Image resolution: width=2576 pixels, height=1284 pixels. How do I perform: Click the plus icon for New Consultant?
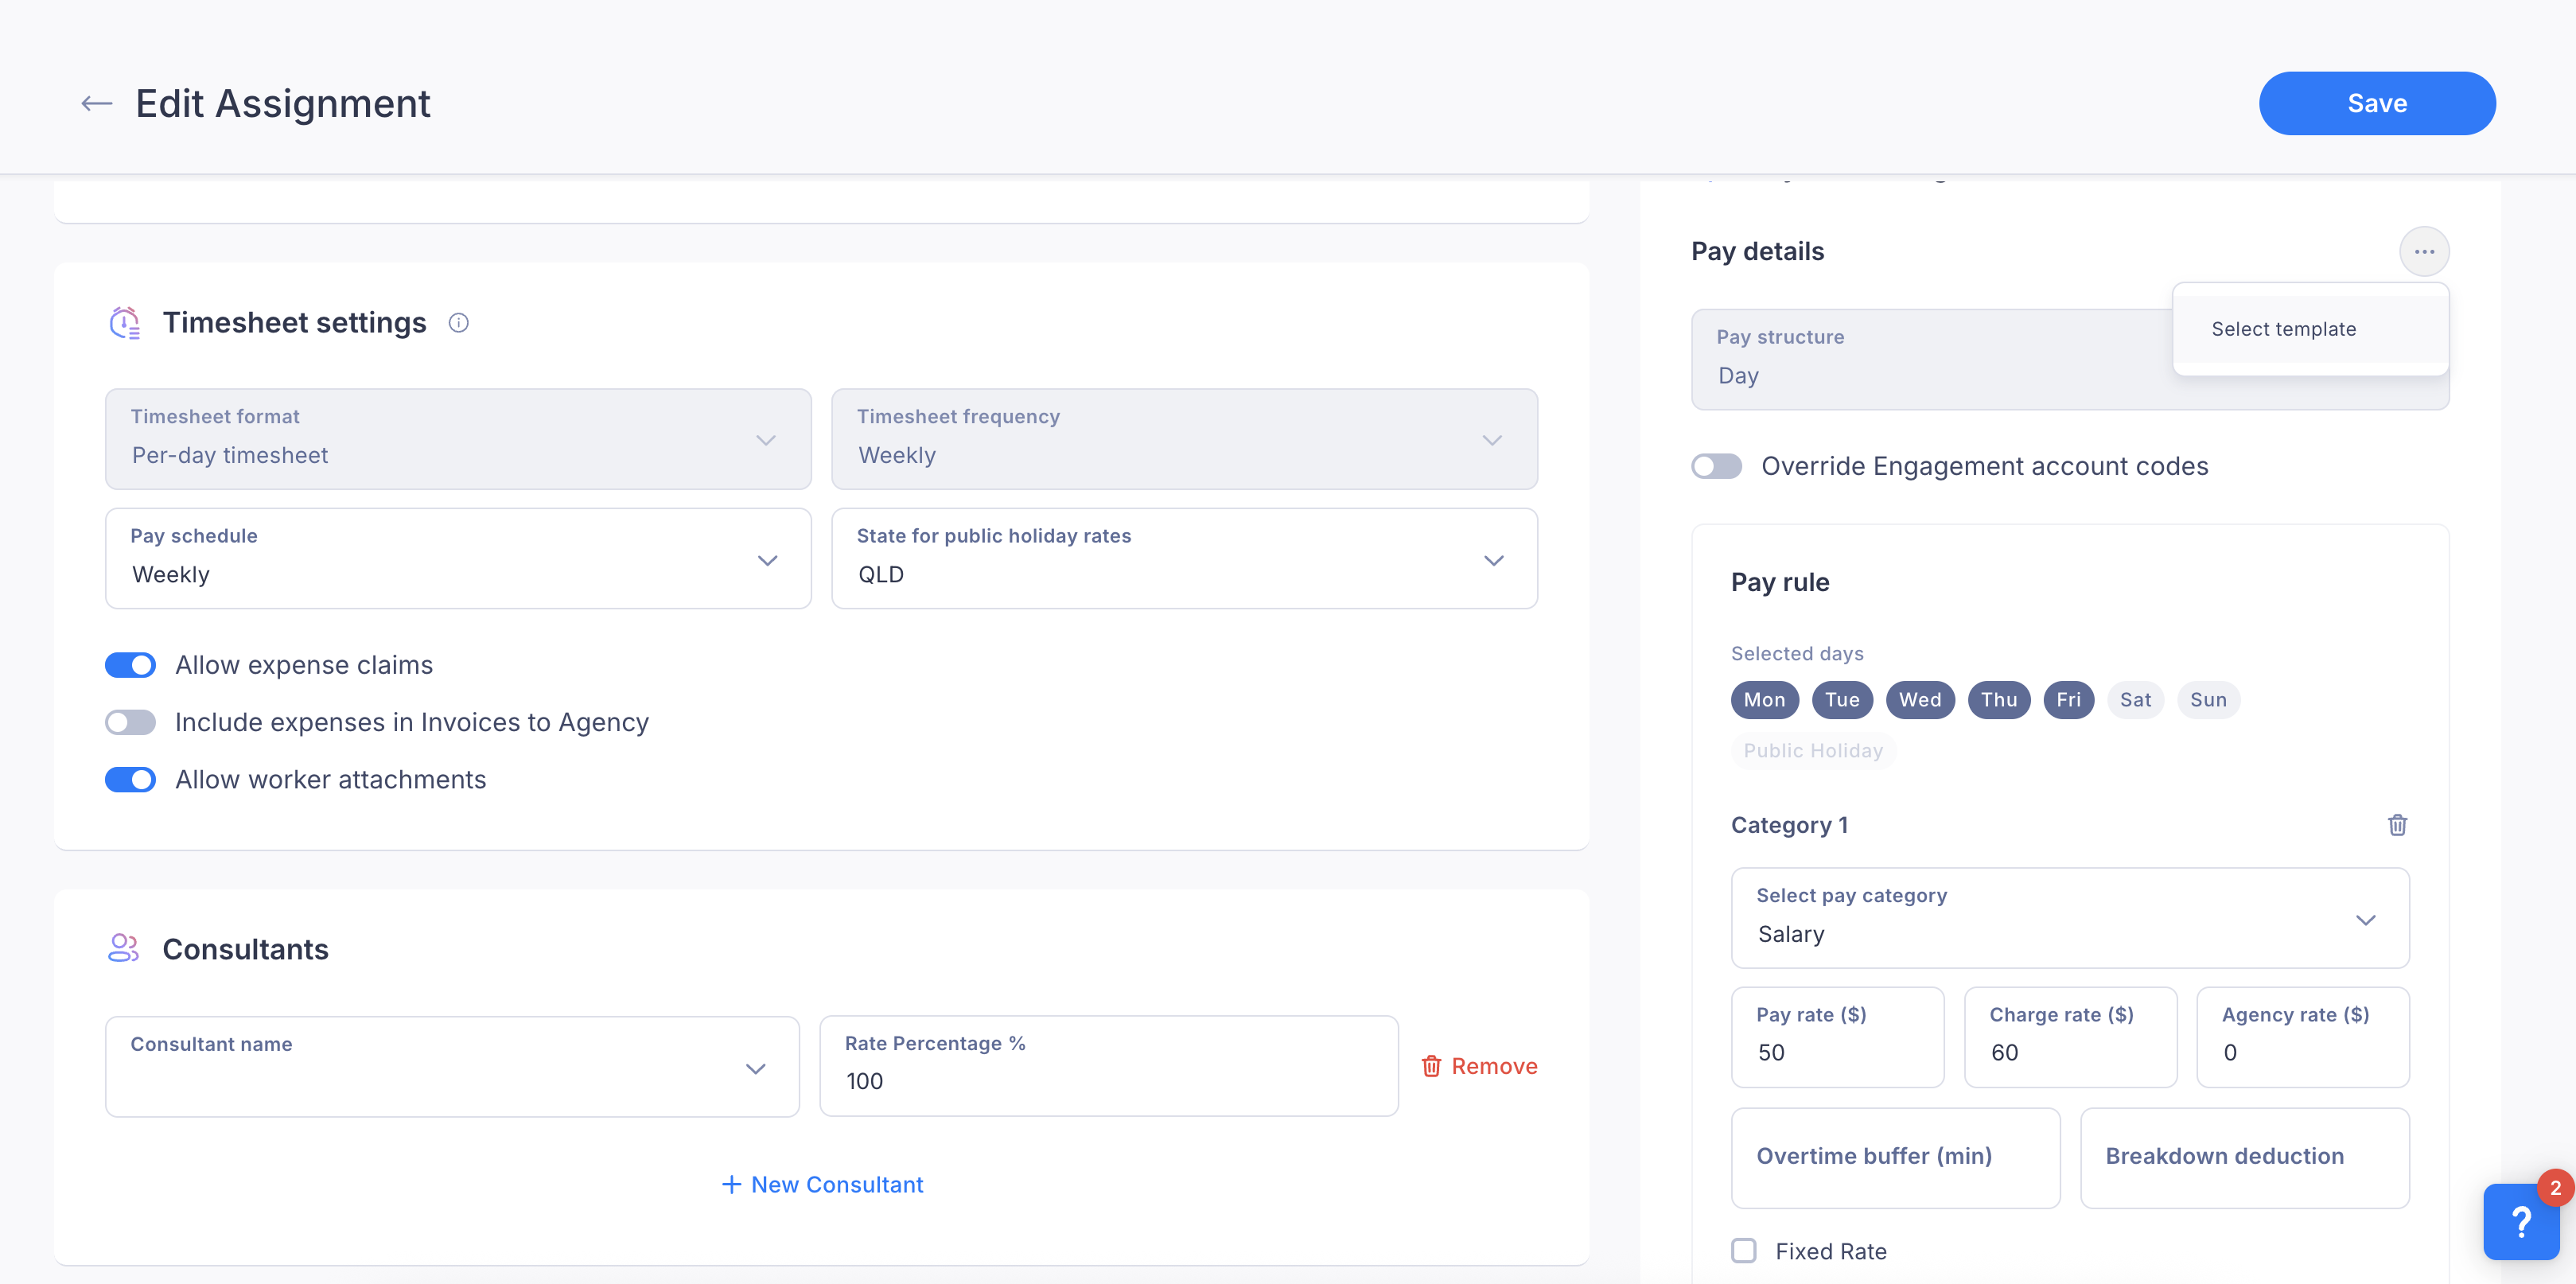click(731, 1184)
